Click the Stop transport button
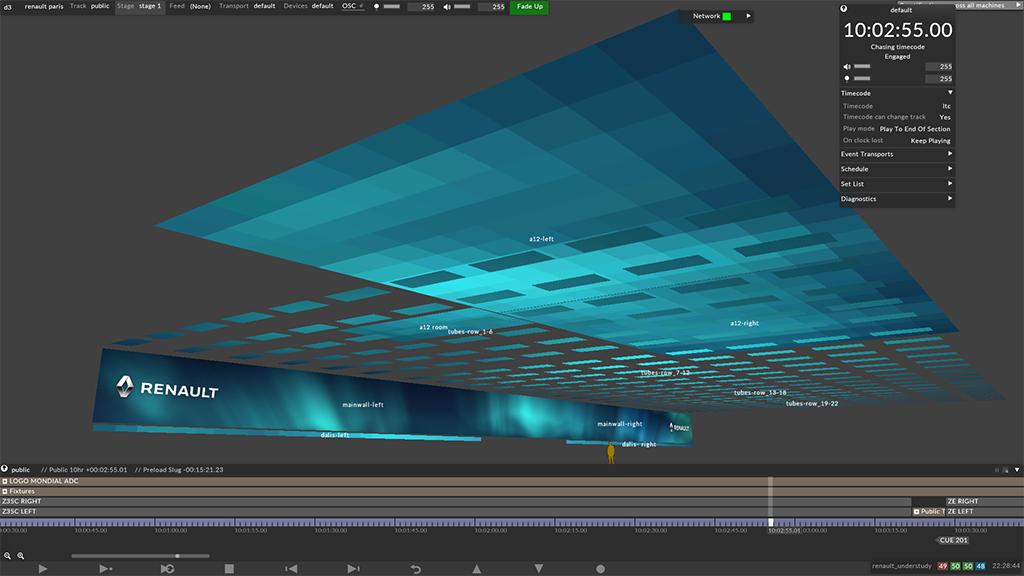Screen dimensions: 1024x576 point(229,569)
